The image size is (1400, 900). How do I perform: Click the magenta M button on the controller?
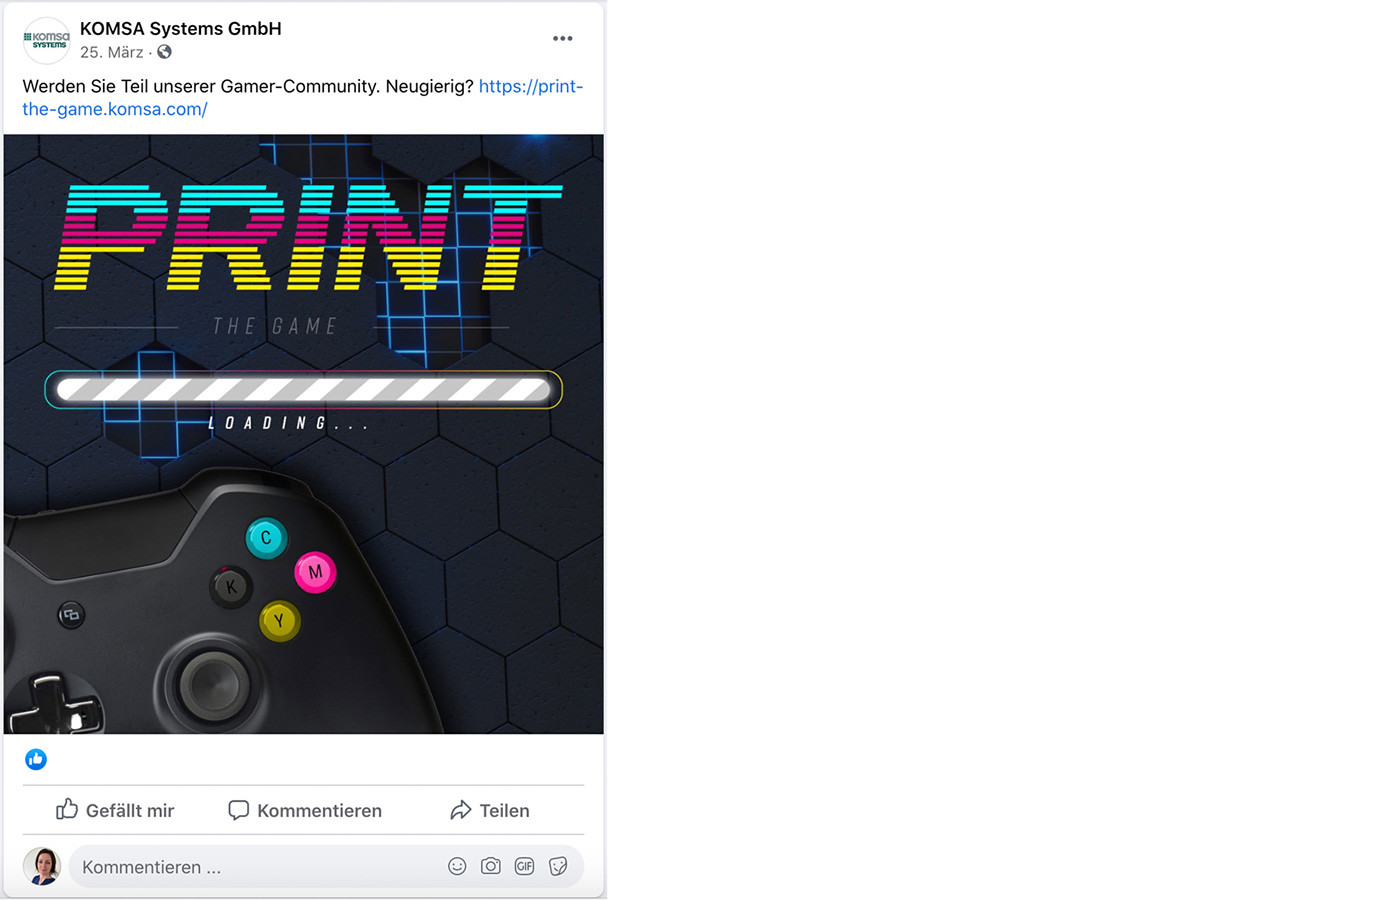pos(315,572)
